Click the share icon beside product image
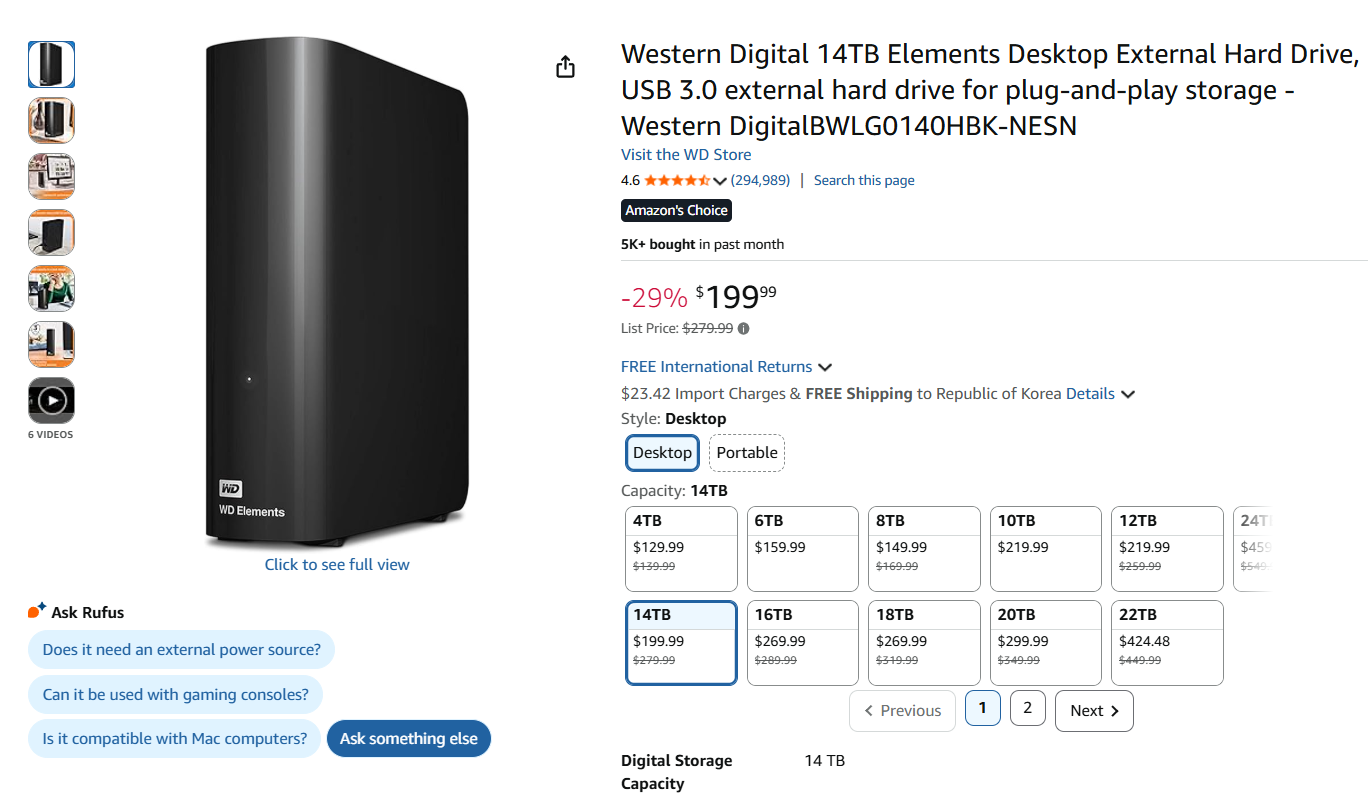 point(566,67)
